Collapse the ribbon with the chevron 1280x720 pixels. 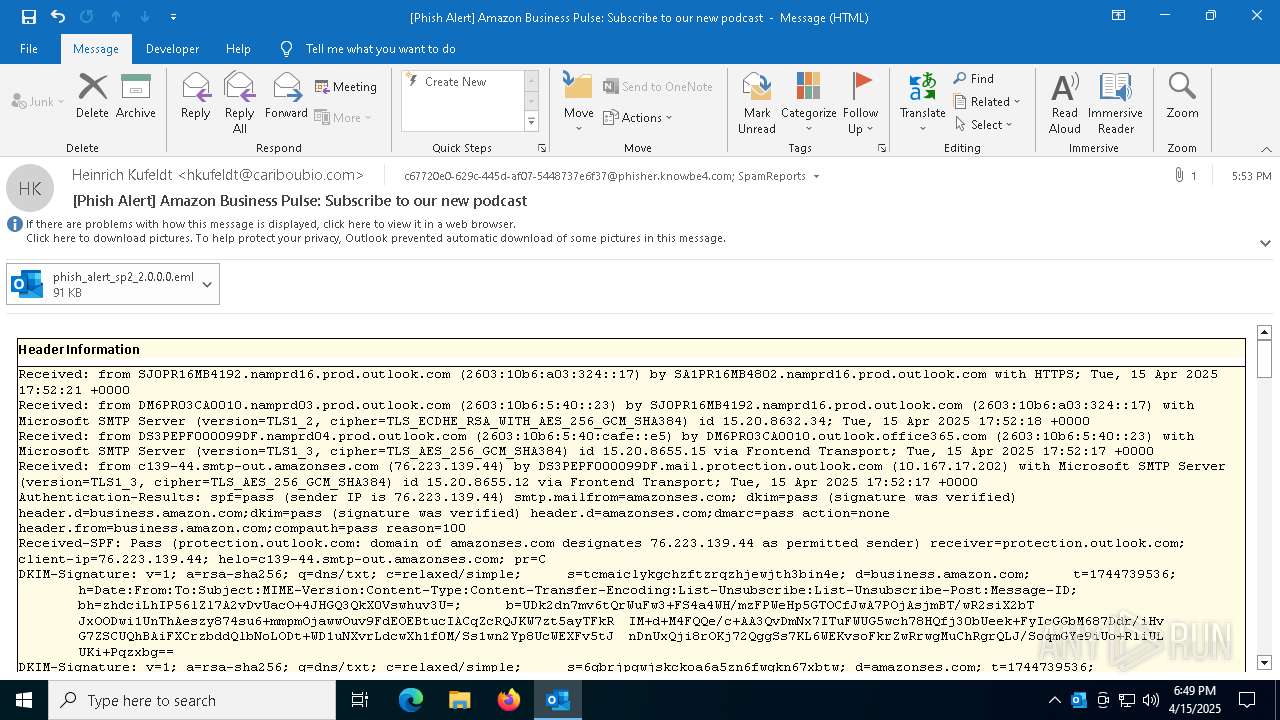[x=1266, y=149]
